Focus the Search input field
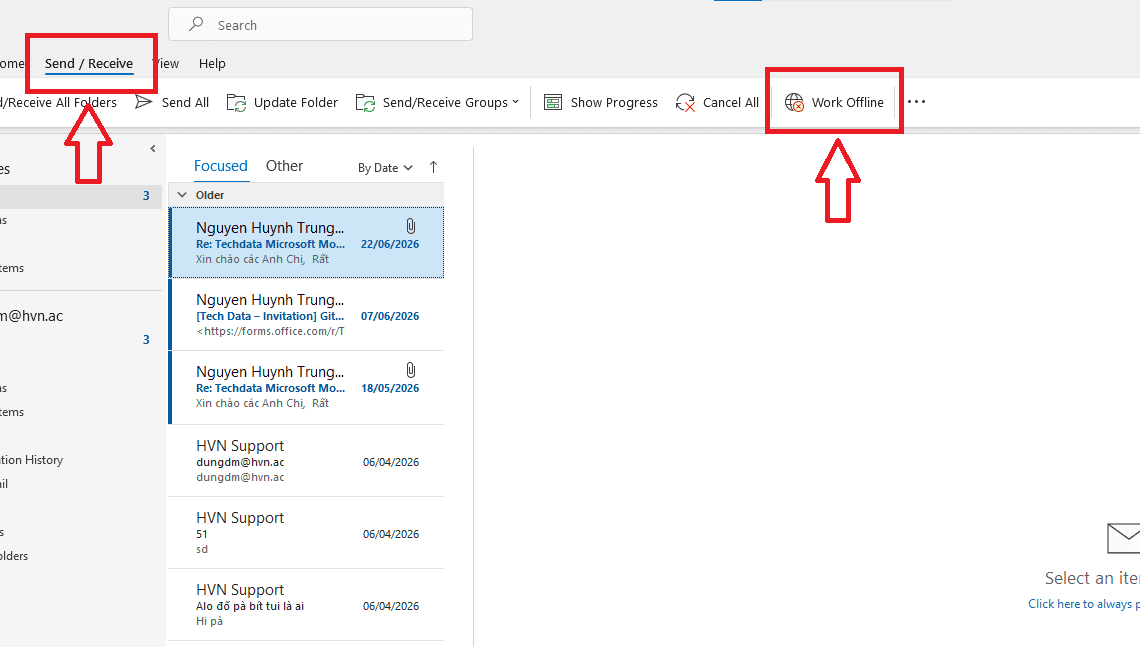The image size is (1140, 647). pyautogui.click(x=321, y=25)
